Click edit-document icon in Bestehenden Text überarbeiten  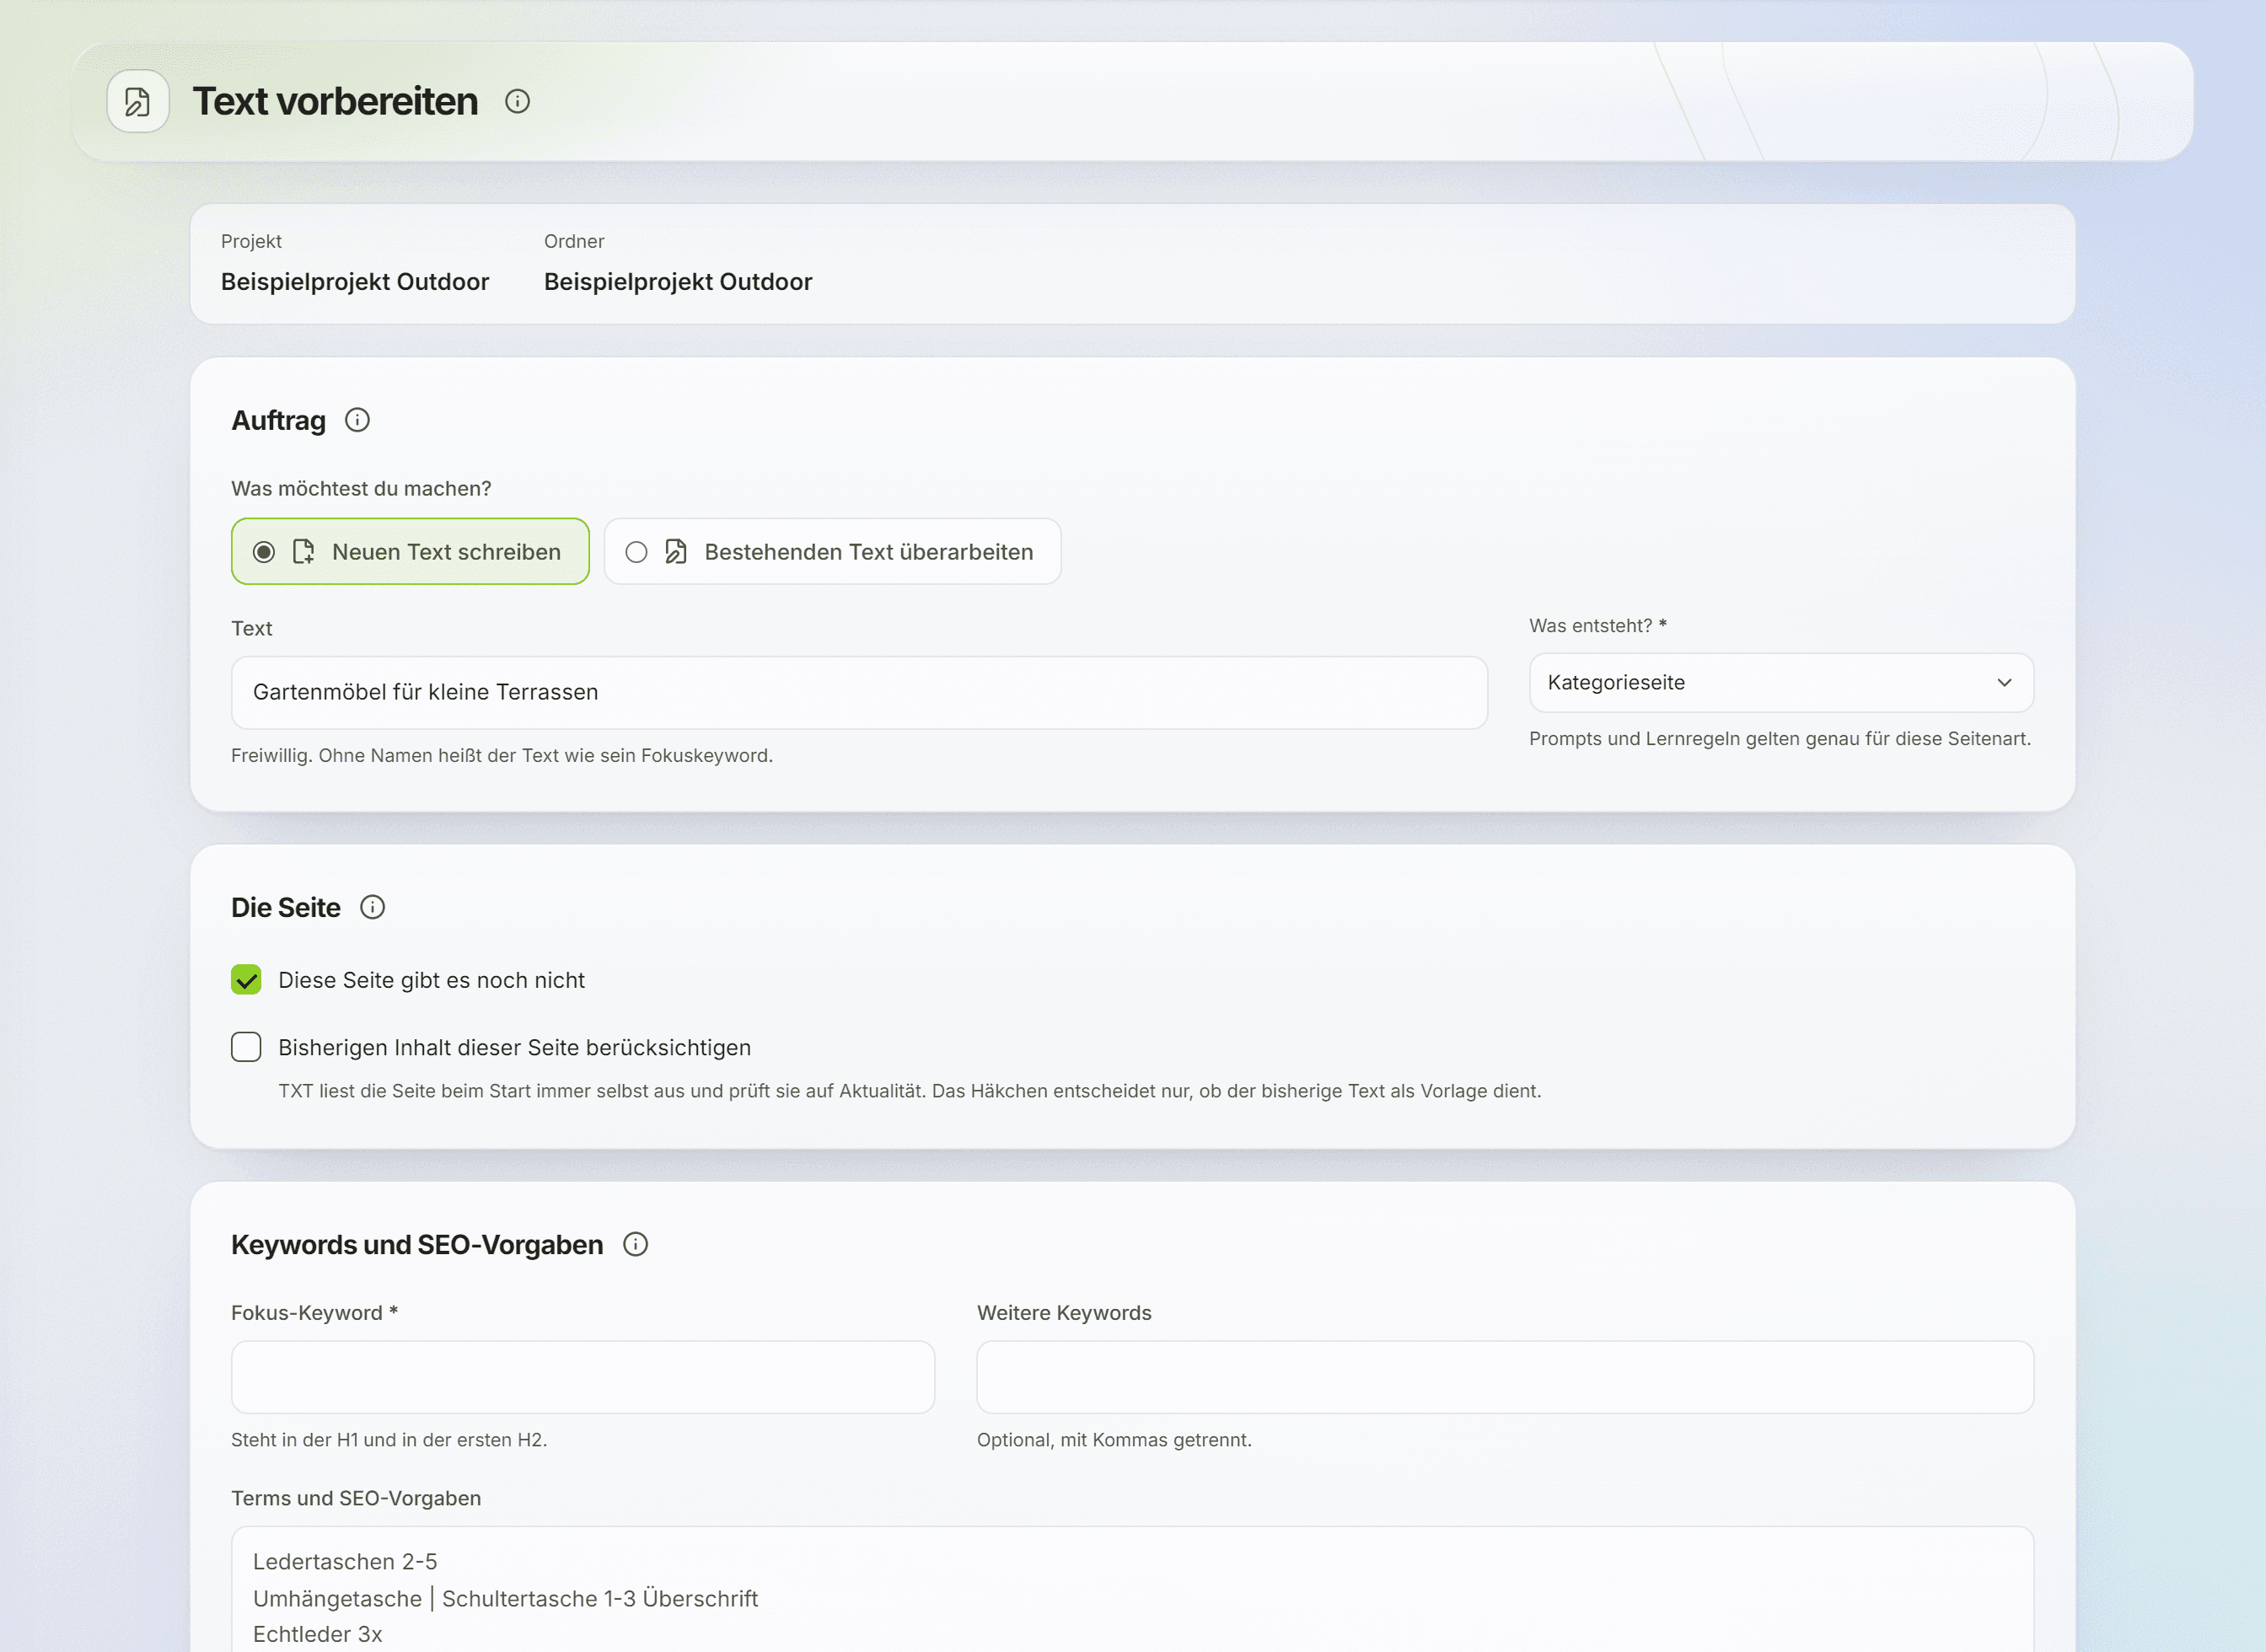pyautogui.click(x=676, y=552)
